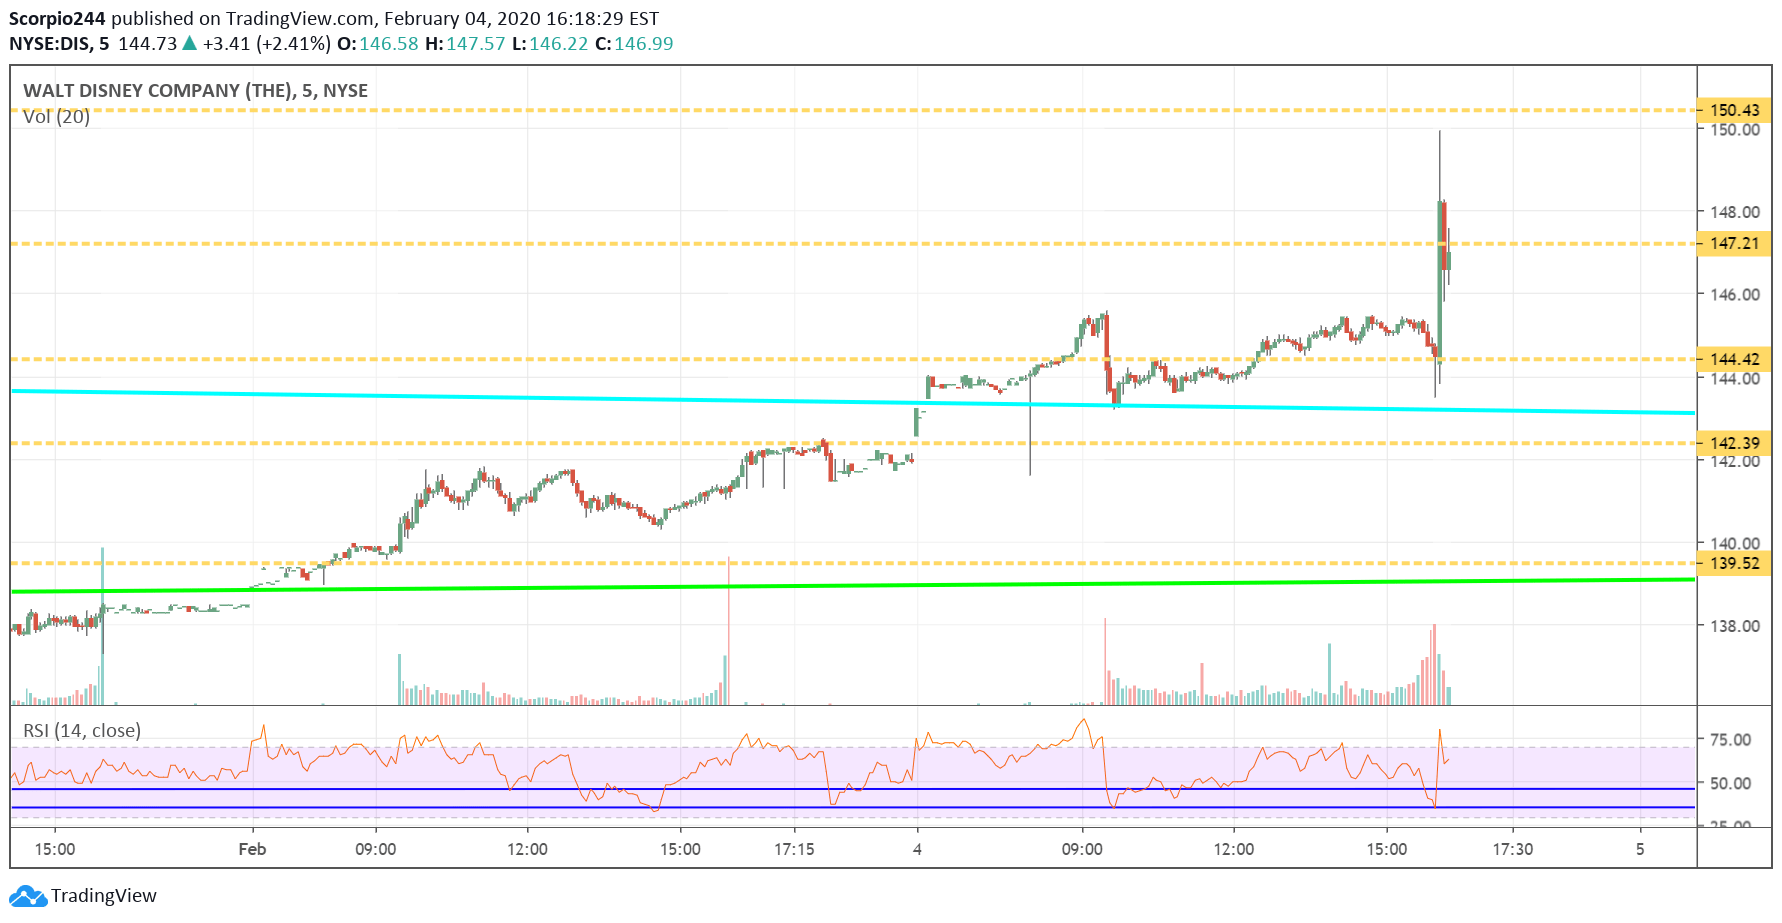Click the 148.00 price axis value
Viewport: 1782px width, 923px height.
1735,212
